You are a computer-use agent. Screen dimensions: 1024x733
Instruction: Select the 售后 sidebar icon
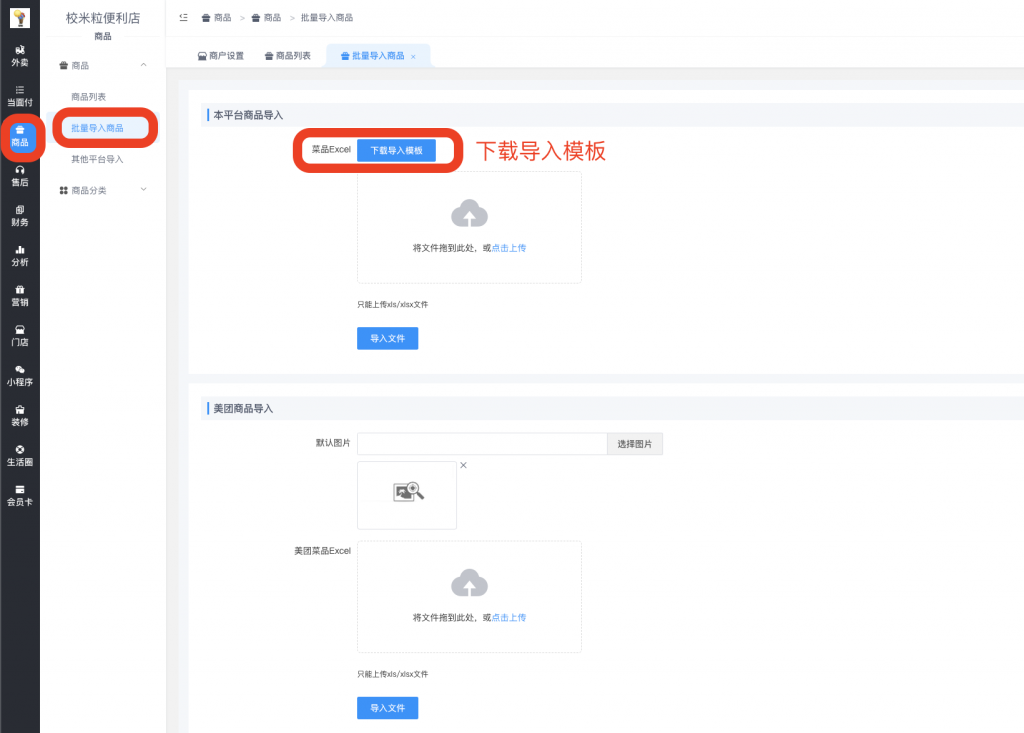tap(20, 175)
